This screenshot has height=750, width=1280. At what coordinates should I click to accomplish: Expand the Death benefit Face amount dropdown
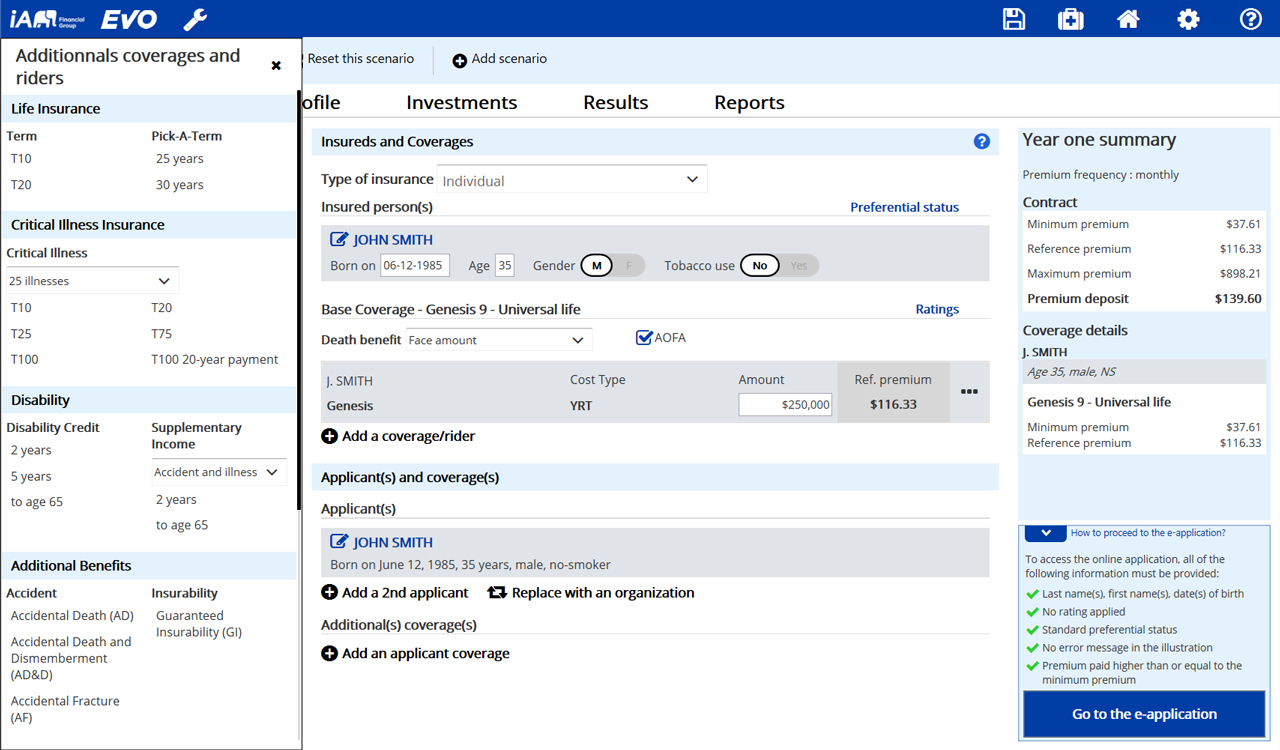(498, 340)
